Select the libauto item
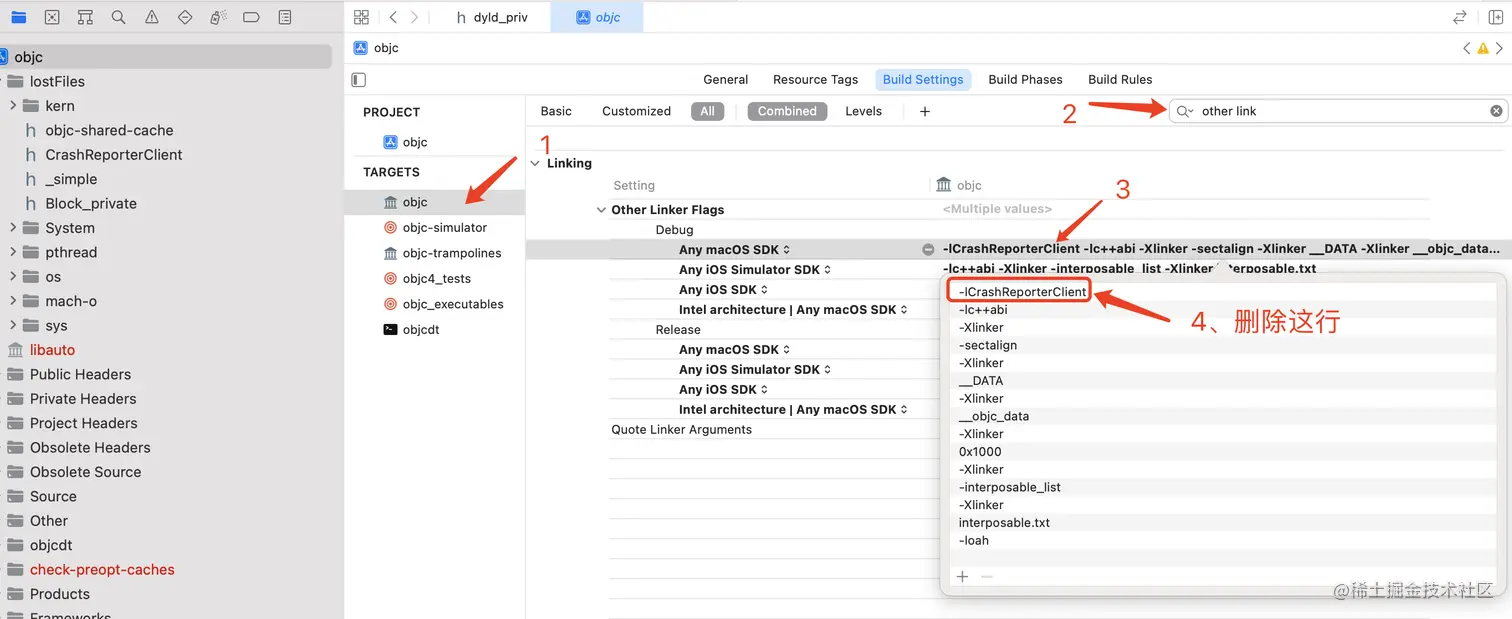 click(x=52, y=350)
